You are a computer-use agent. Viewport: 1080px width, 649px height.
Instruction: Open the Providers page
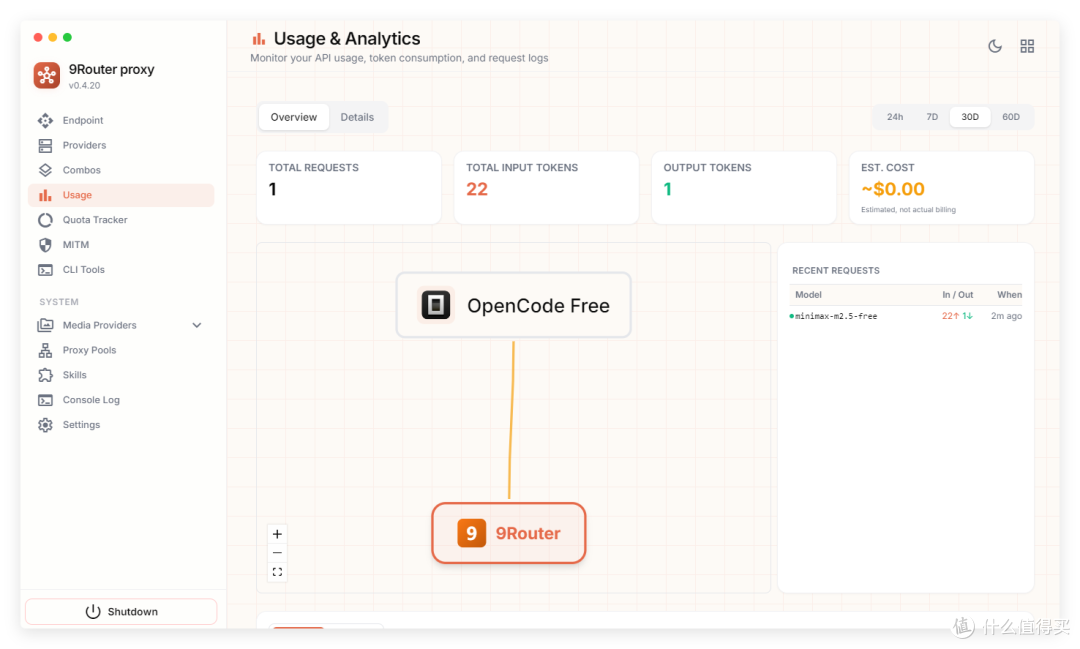point(121,145)
